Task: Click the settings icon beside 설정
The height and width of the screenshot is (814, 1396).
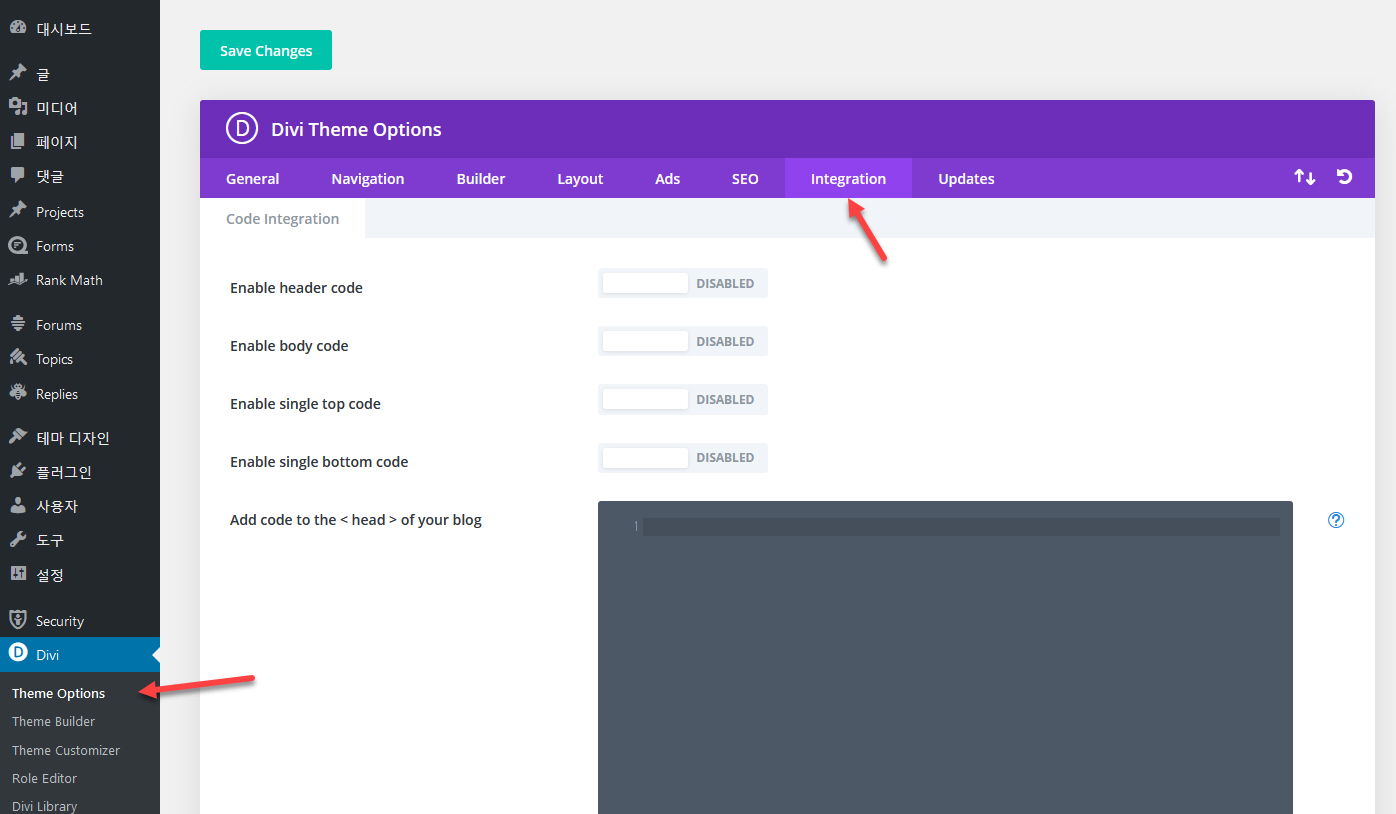Action: [18, 574]
